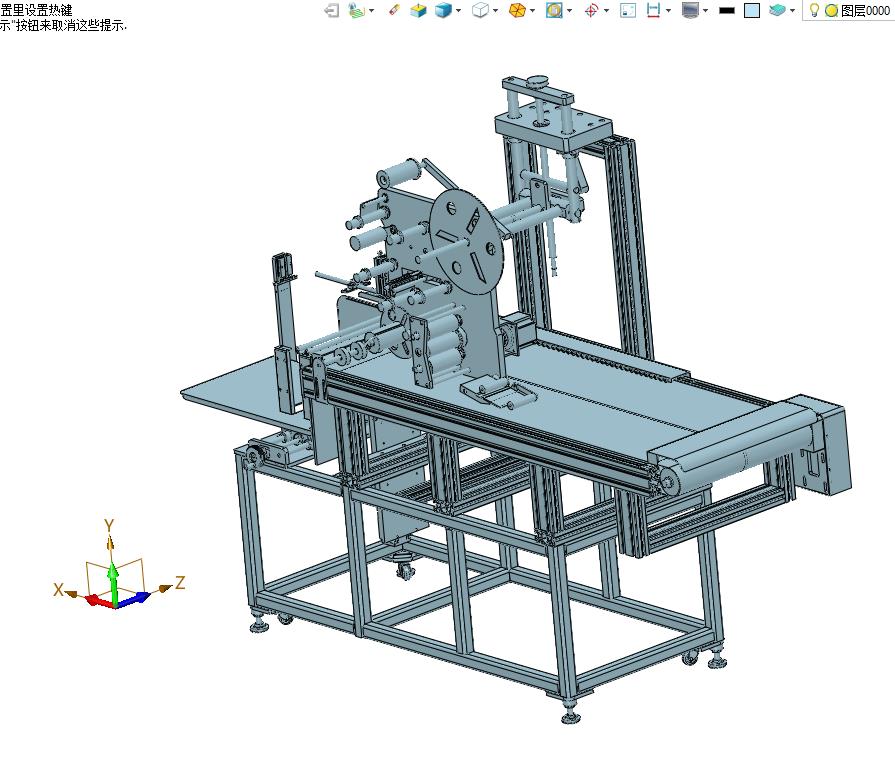Open the wireframe cube view dropdown arrow
Viewport: 895px width, 757px height.
pos(495,10)
